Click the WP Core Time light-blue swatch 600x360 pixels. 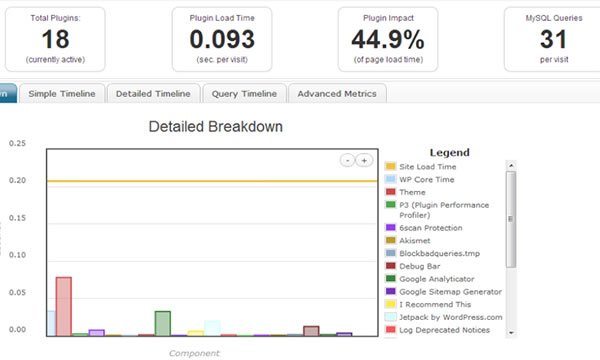point(390,179)
